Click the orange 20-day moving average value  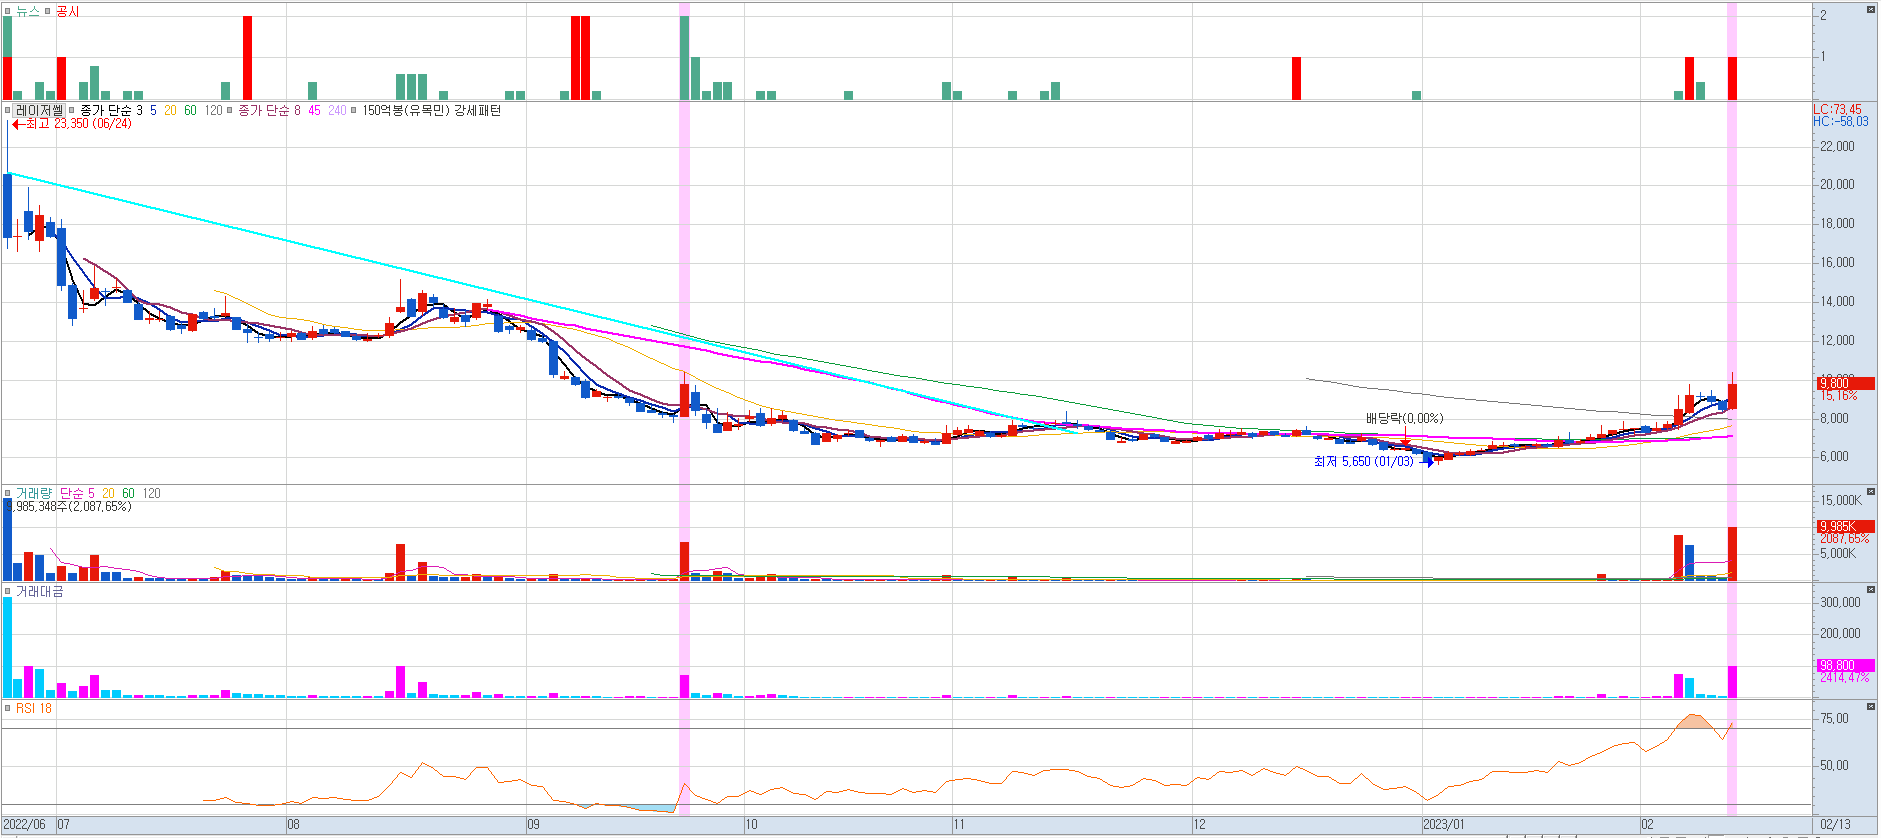point(170,110)
